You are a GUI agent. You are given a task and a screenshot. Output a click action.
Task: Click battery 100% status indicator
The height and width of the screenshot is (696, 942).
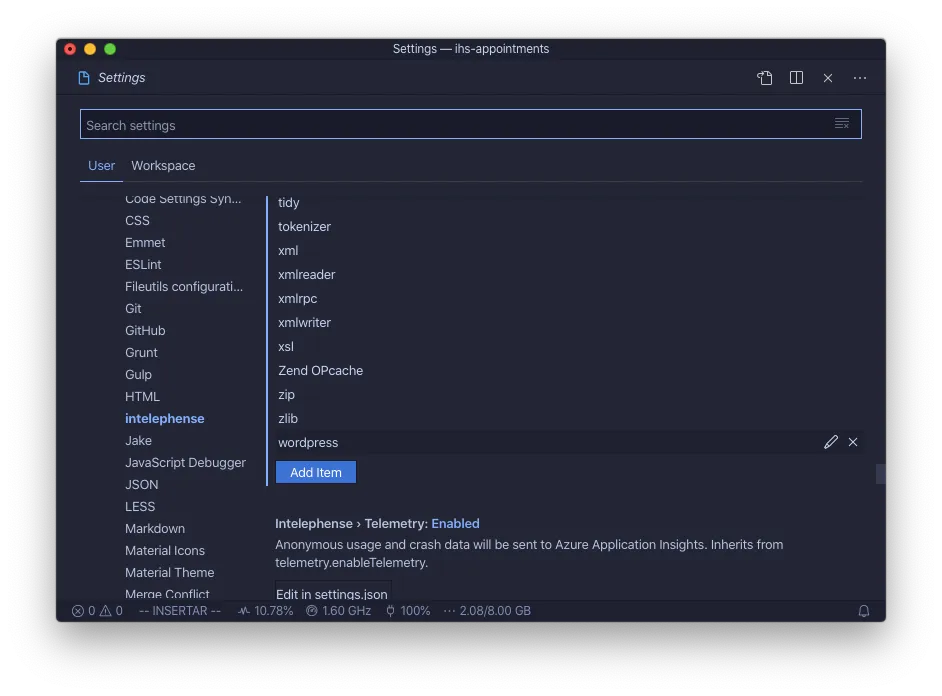tap(408, 611)
